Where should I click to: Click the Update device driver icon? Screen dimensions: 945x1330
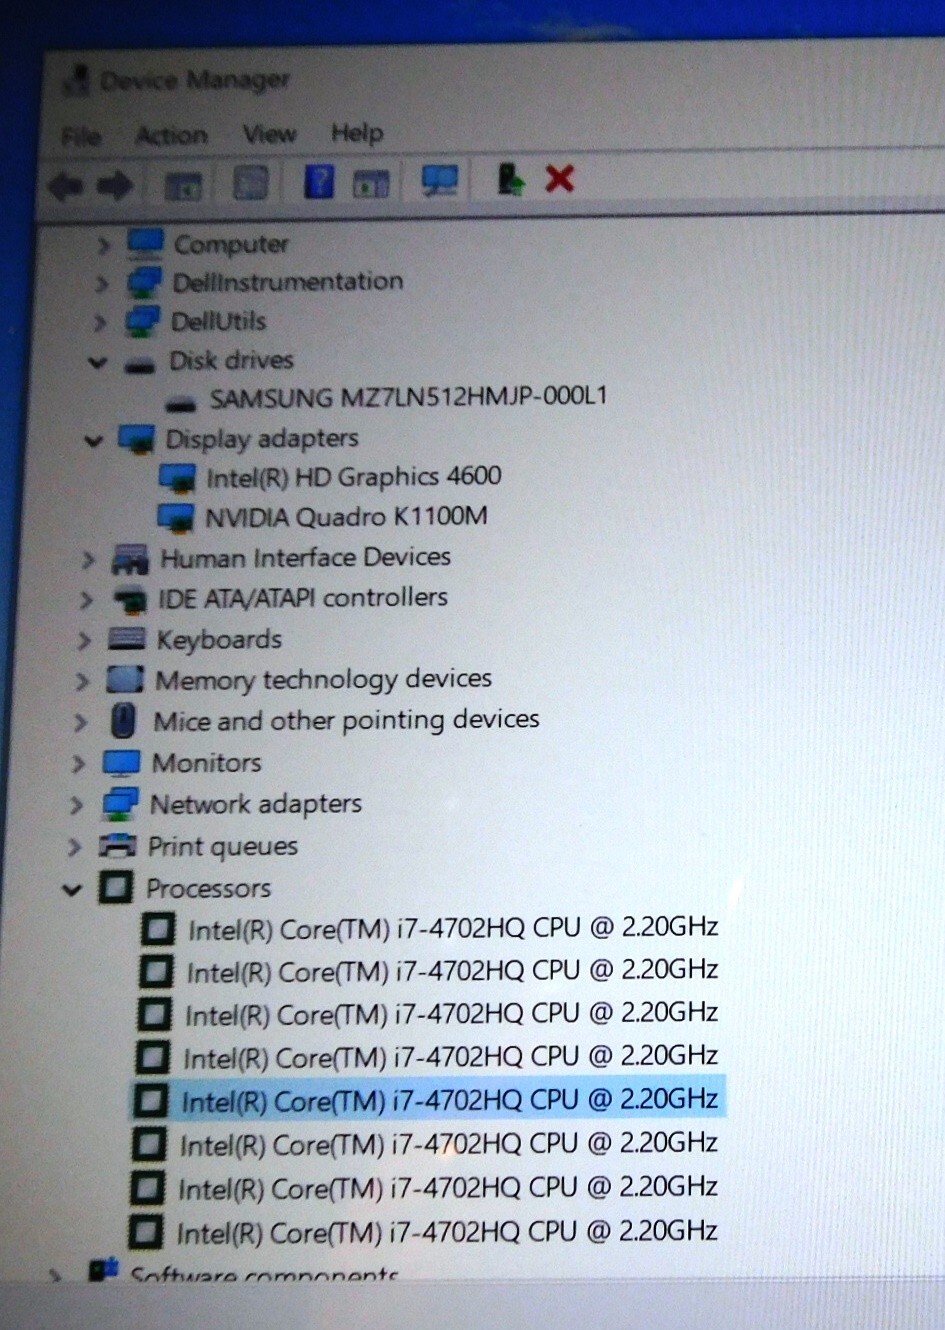pos(510,179)
